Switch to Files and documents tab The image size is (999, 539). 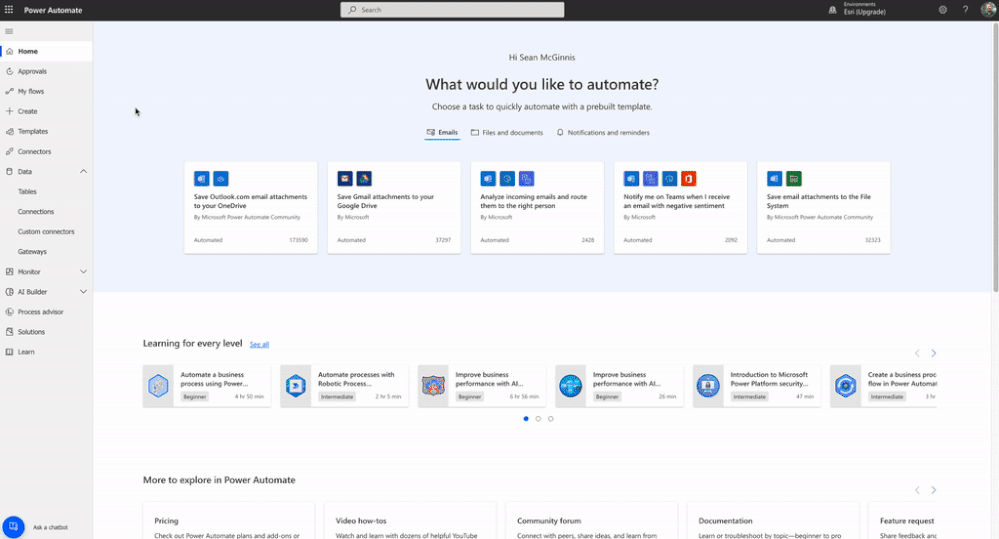(507, 133)
